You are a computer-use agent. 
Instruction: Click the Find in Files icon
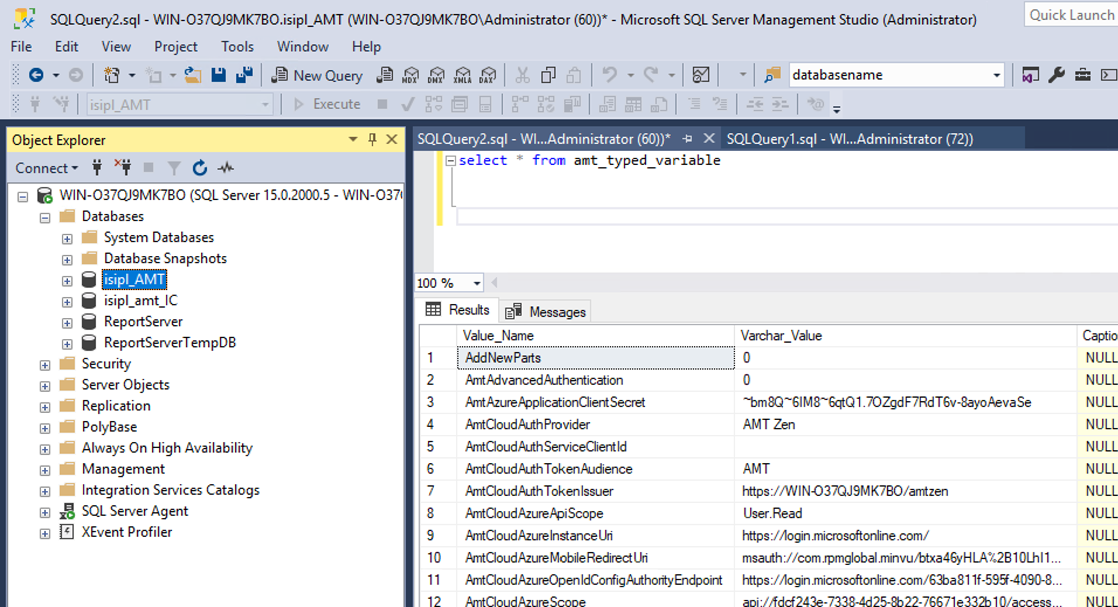point(772,75)
